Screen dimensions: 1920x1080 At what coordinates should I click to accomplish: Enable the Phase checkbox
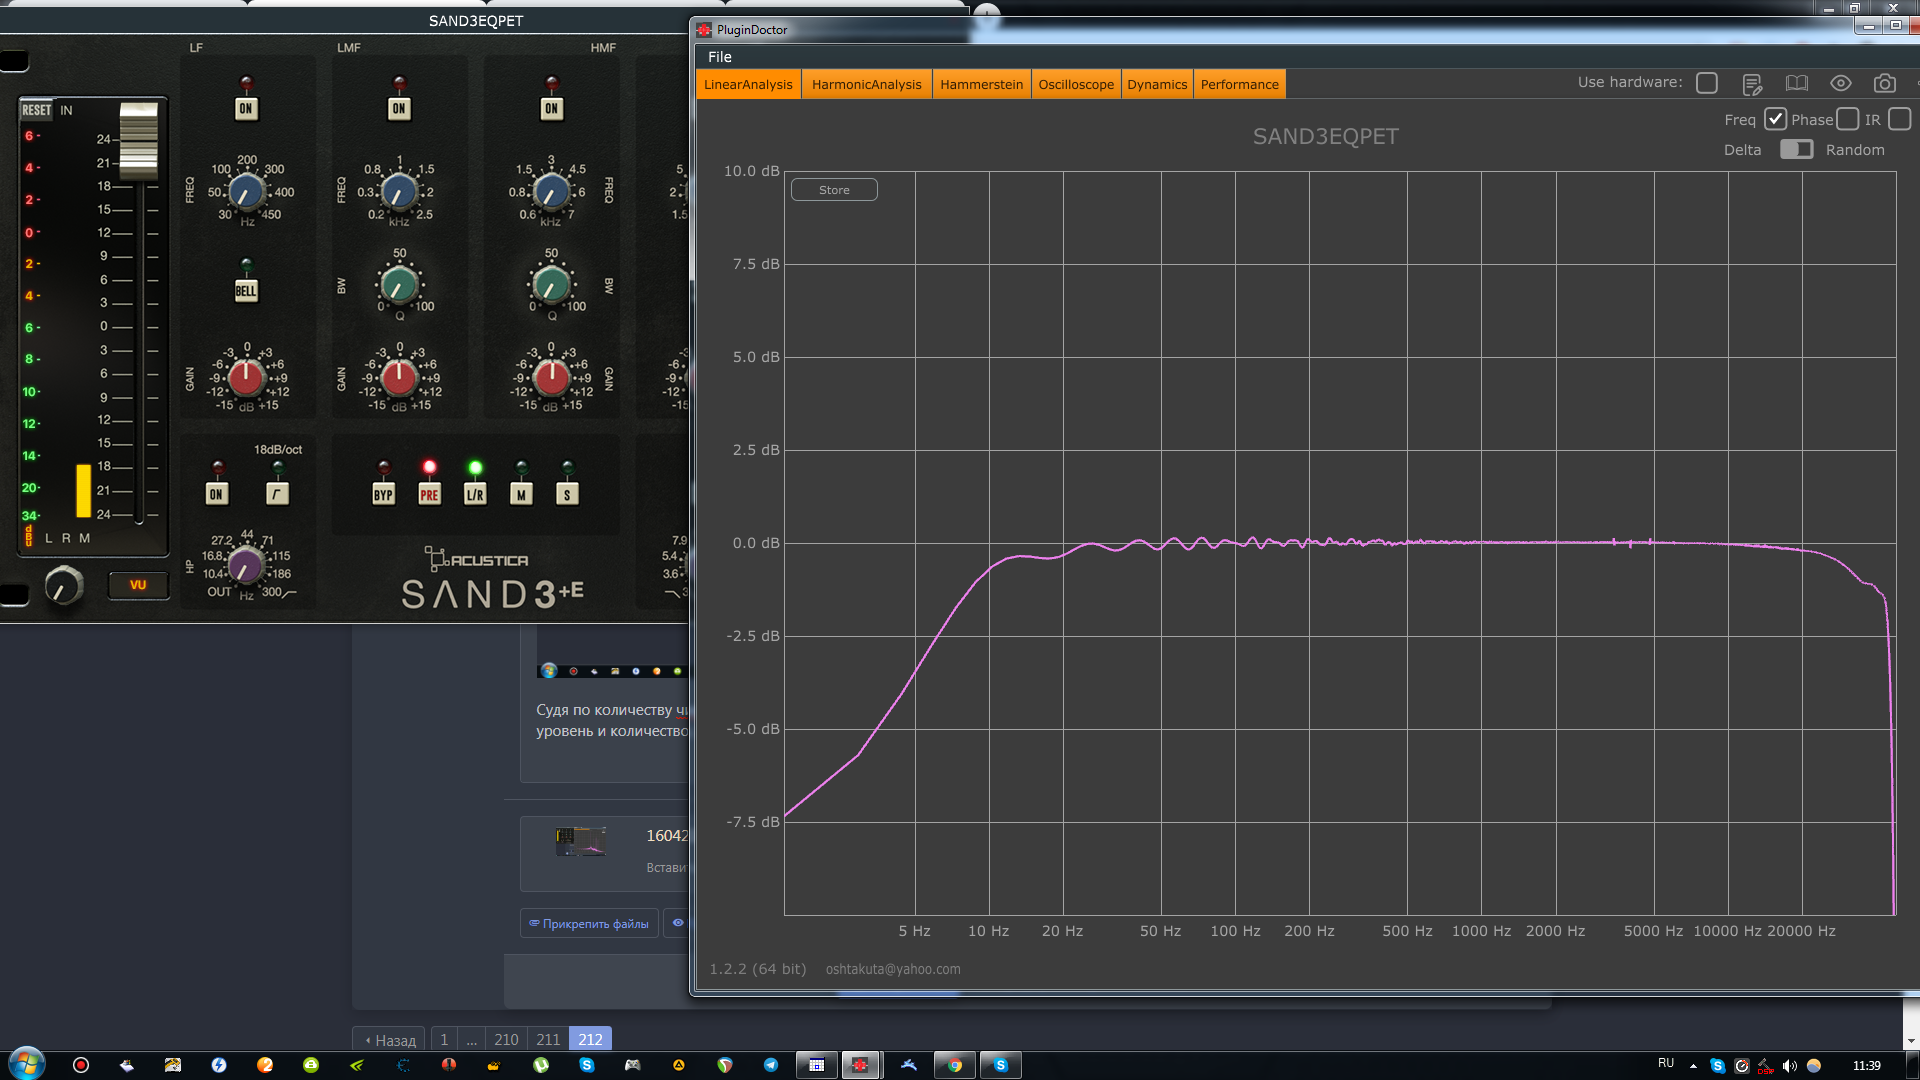click(x=1848, y=119)
